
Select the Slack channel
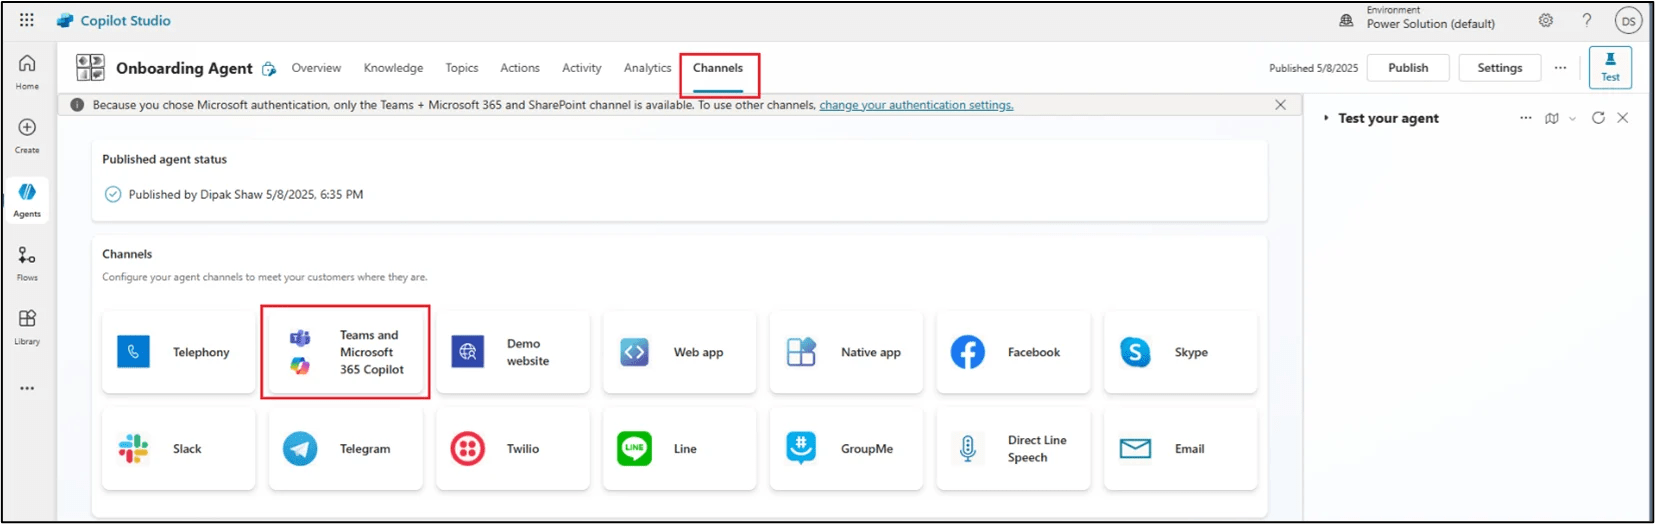(x=178, y=449)
